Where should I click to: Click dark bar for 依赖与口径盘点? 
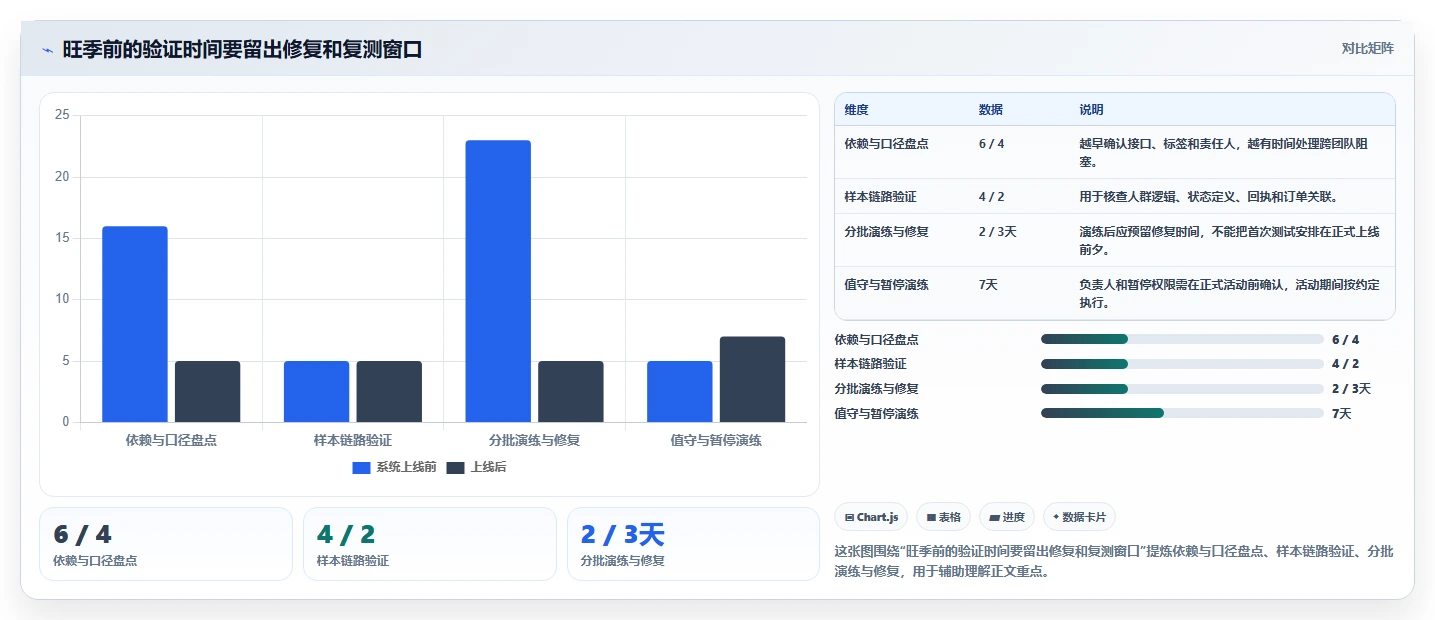coord(207,391)
